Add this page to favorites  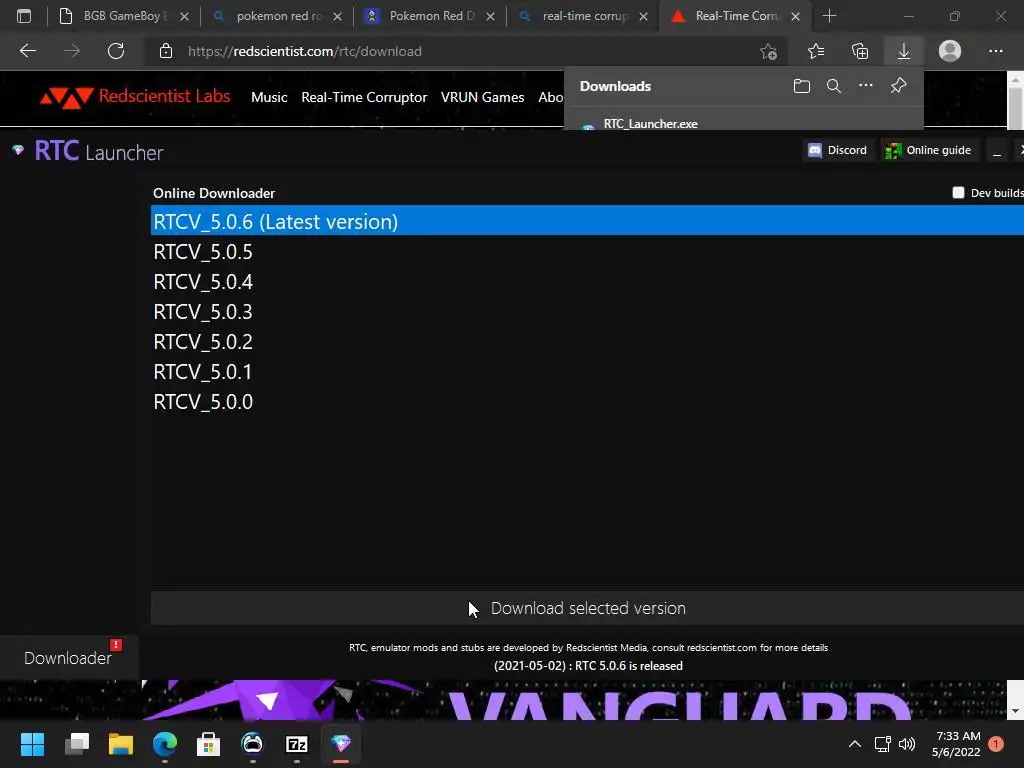coord(769,51)
